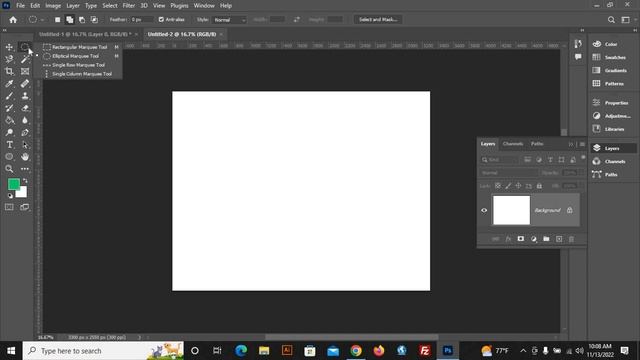This screenshot has height=360, width=640.
Task: Select the Blur tool
Action: tap(25, 120)
